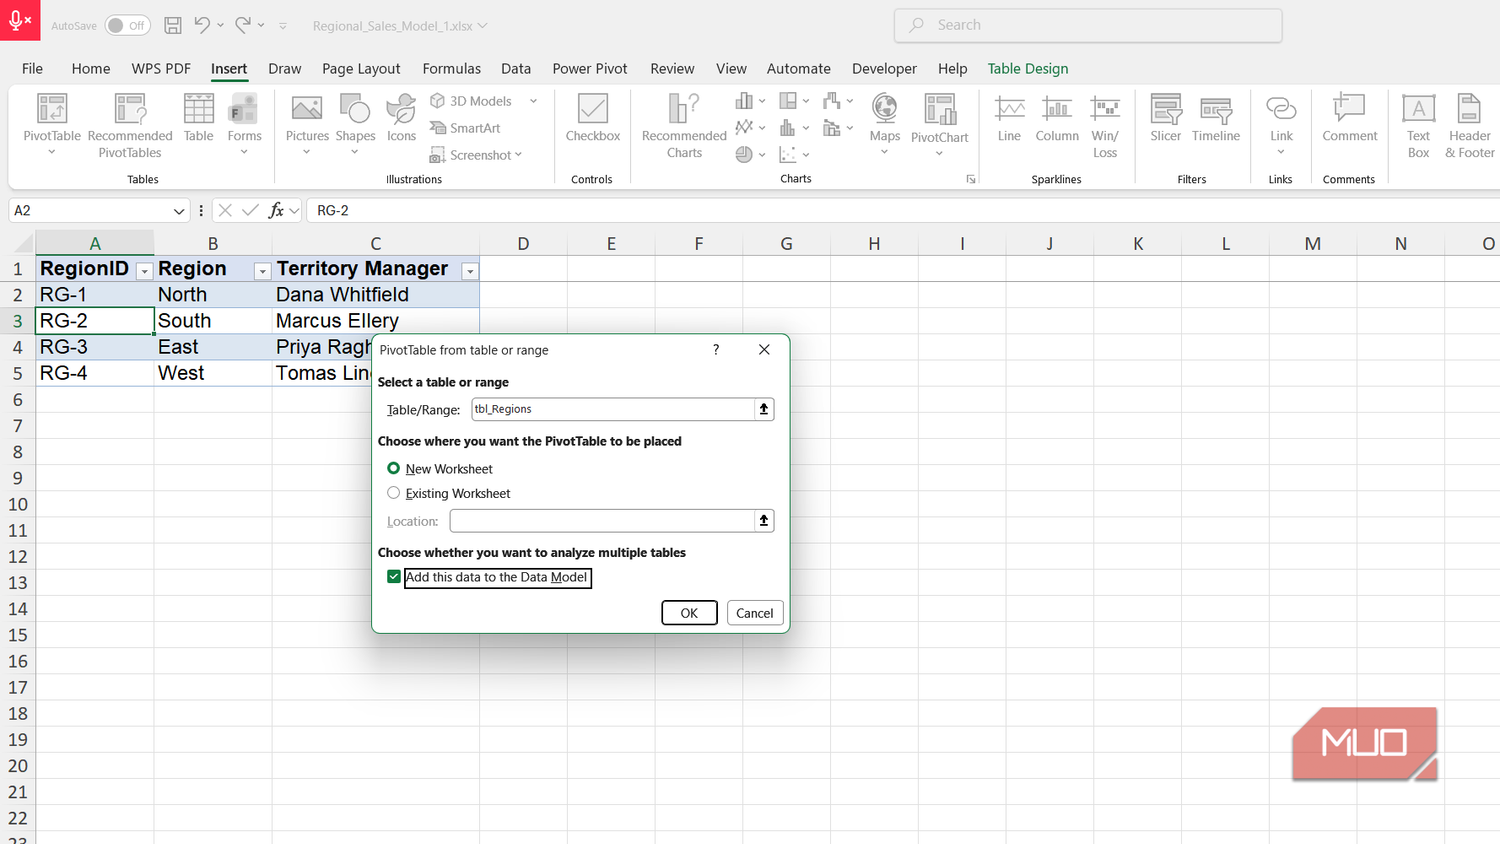1500x844 pixels.
Task: Click the Insert Function fx icon
Action: click(x=277, y=210)
